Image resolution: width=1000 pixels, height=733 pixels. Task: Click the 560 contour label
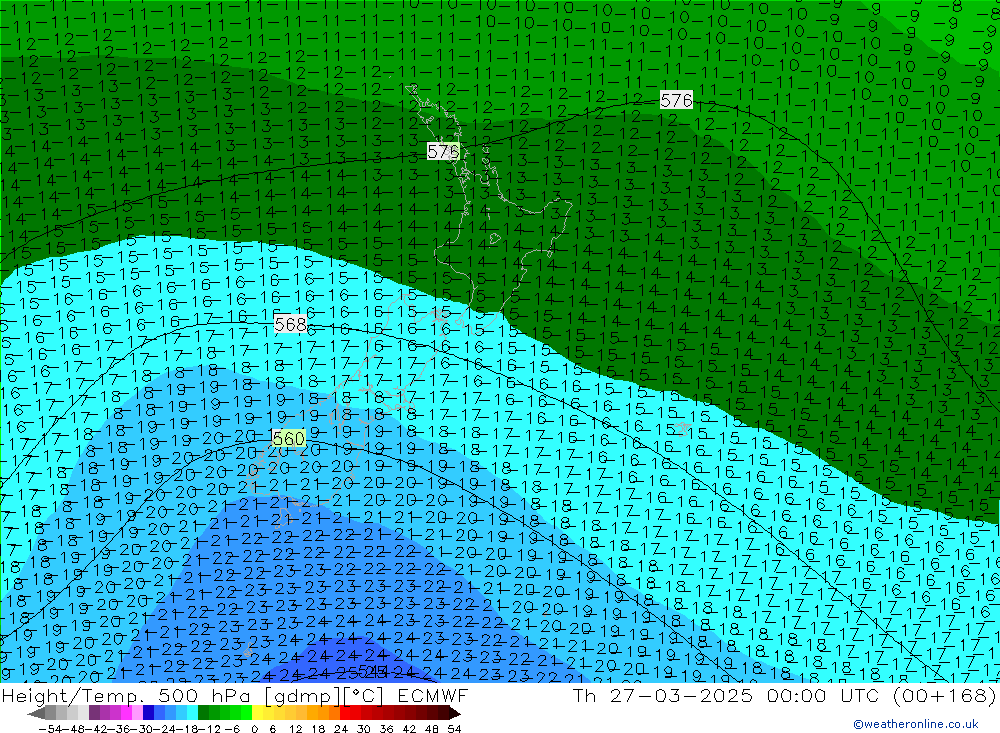click(x=288, y=438)
